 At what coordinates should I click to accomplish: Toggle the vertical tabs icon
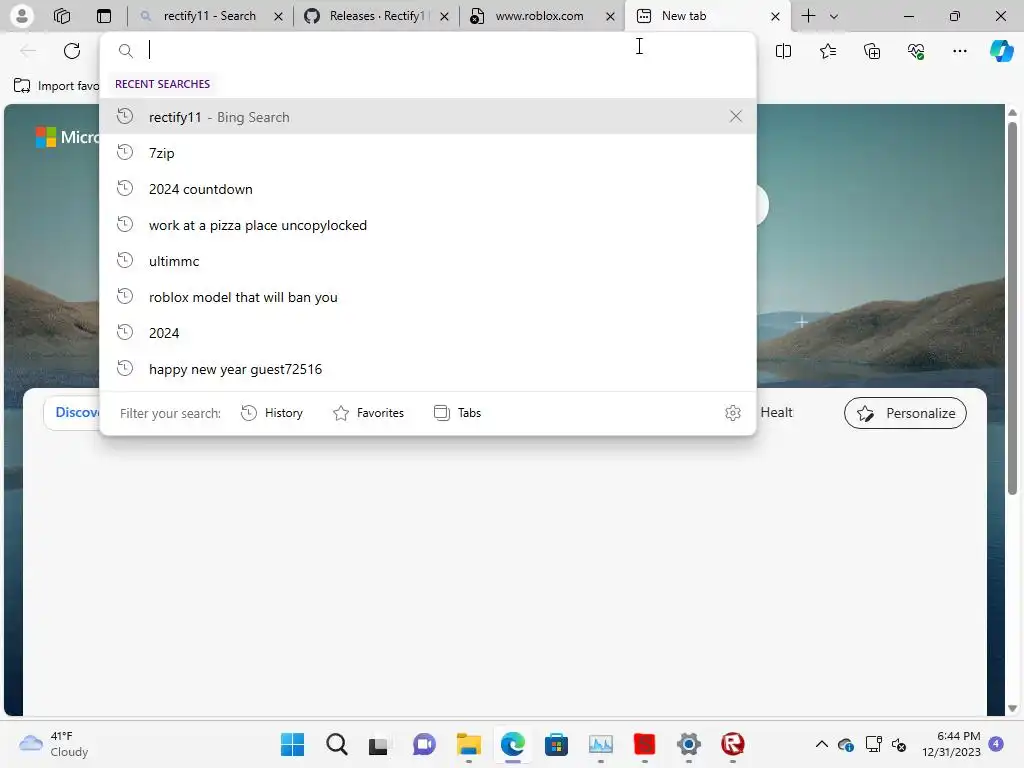[x=104, y=16]
